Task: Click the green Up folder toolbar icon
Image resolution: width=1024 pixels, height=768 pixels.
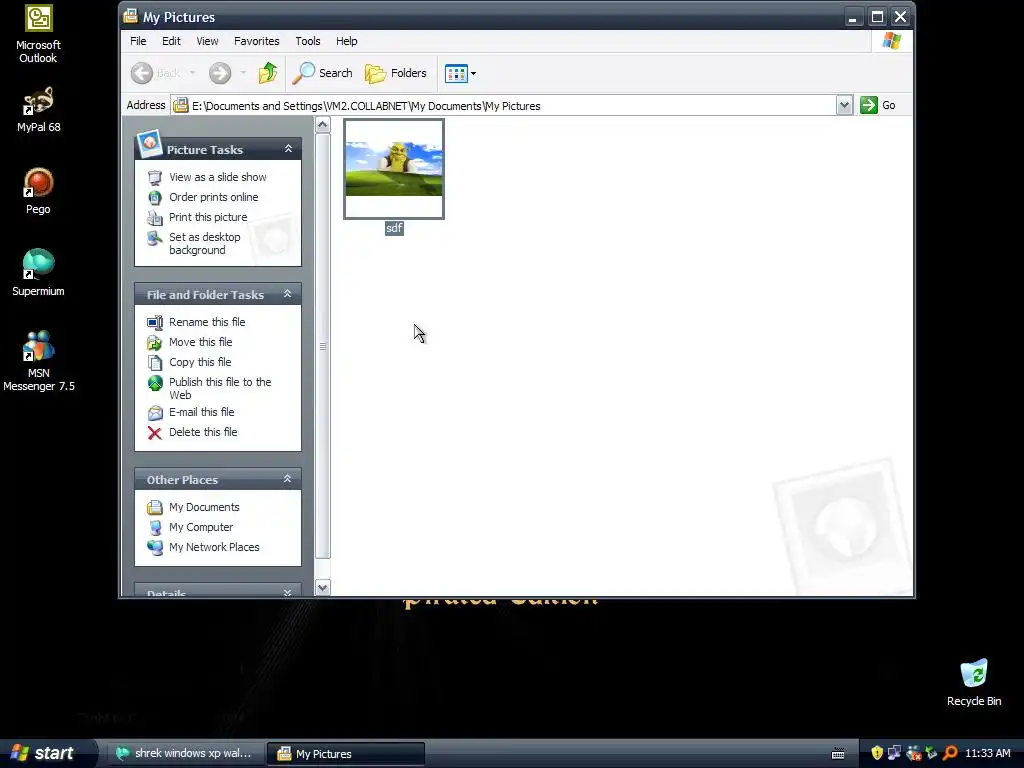Action: [x=268, y=73]
